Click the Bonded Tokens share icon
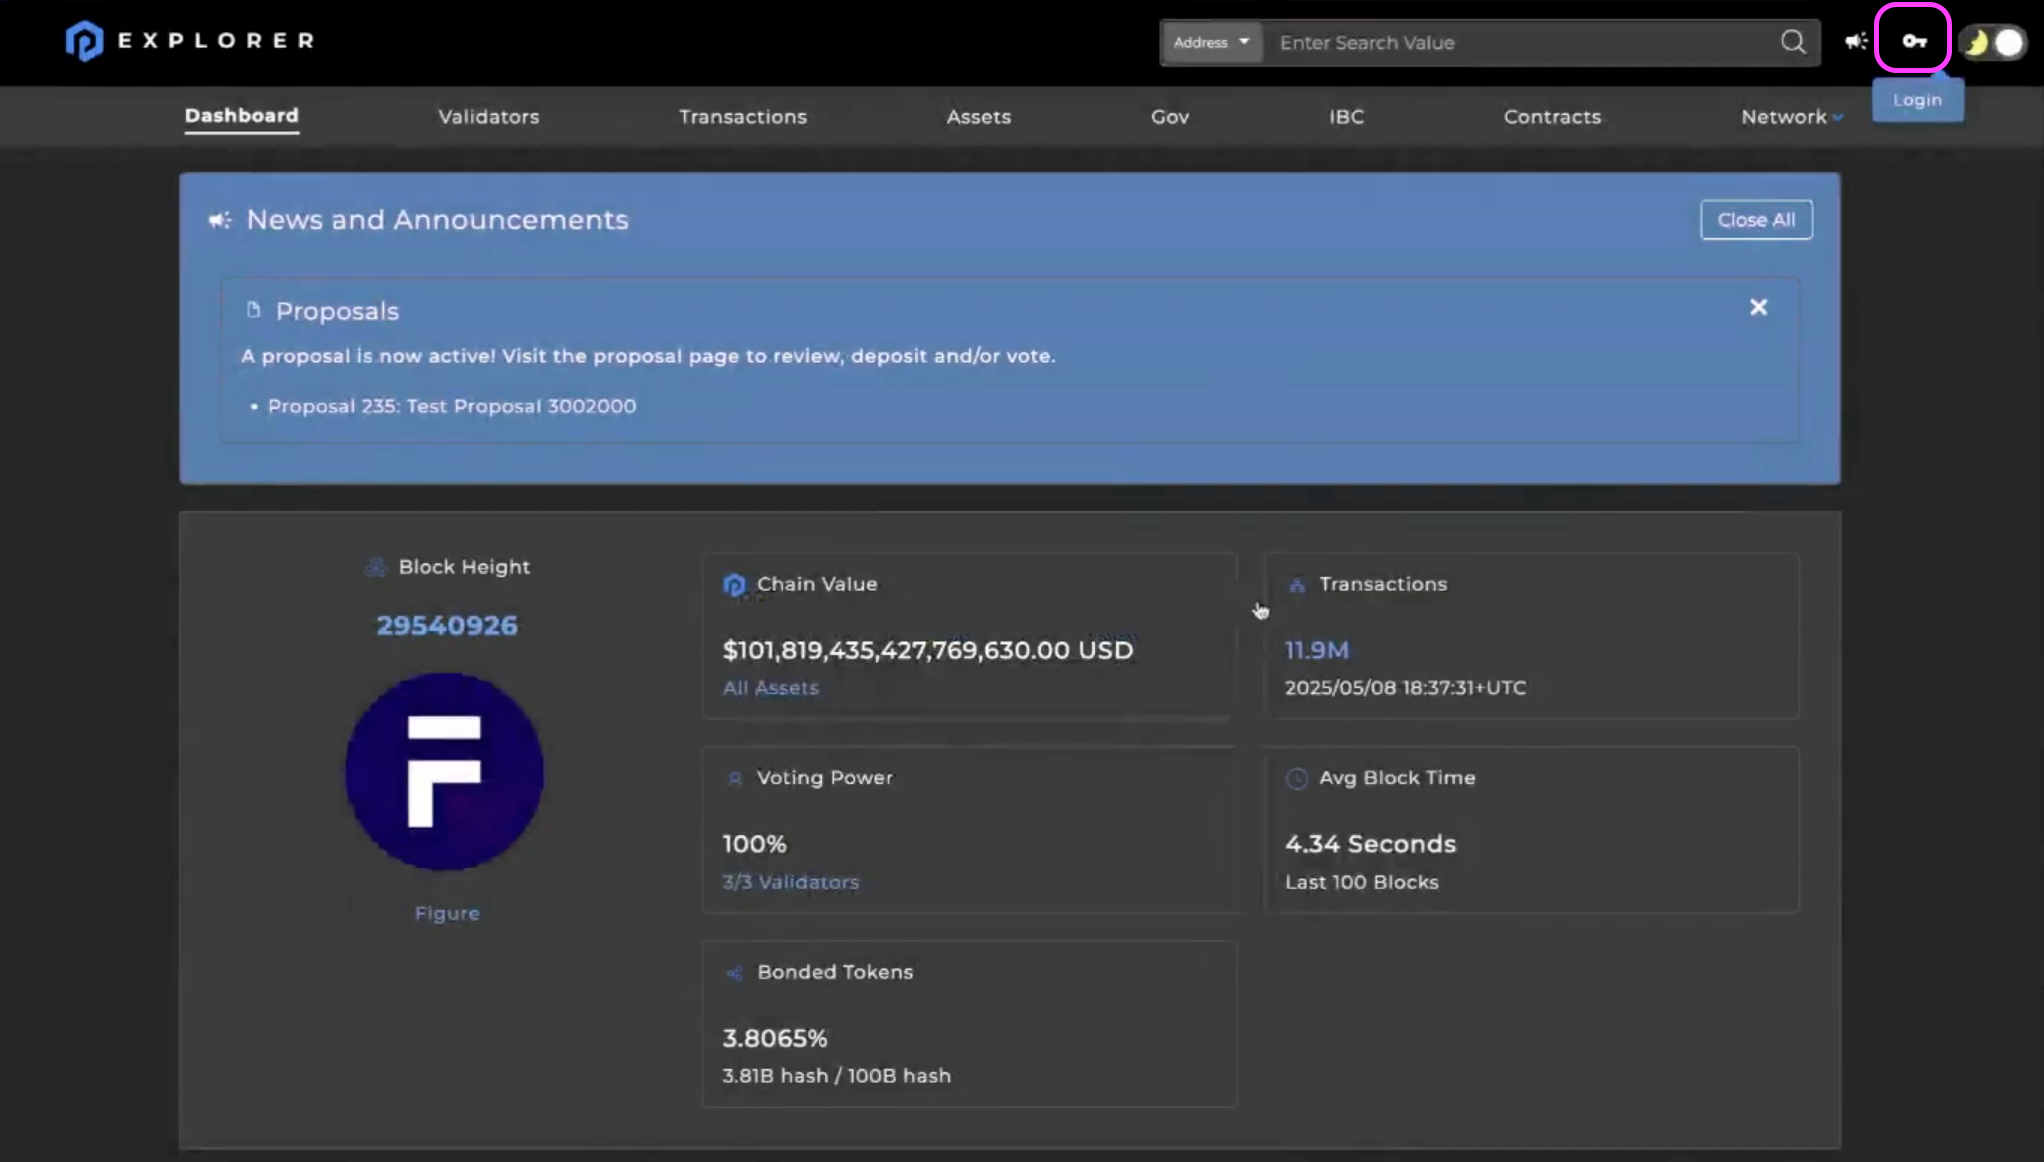2044x1162 pixels. coord(734,973)
